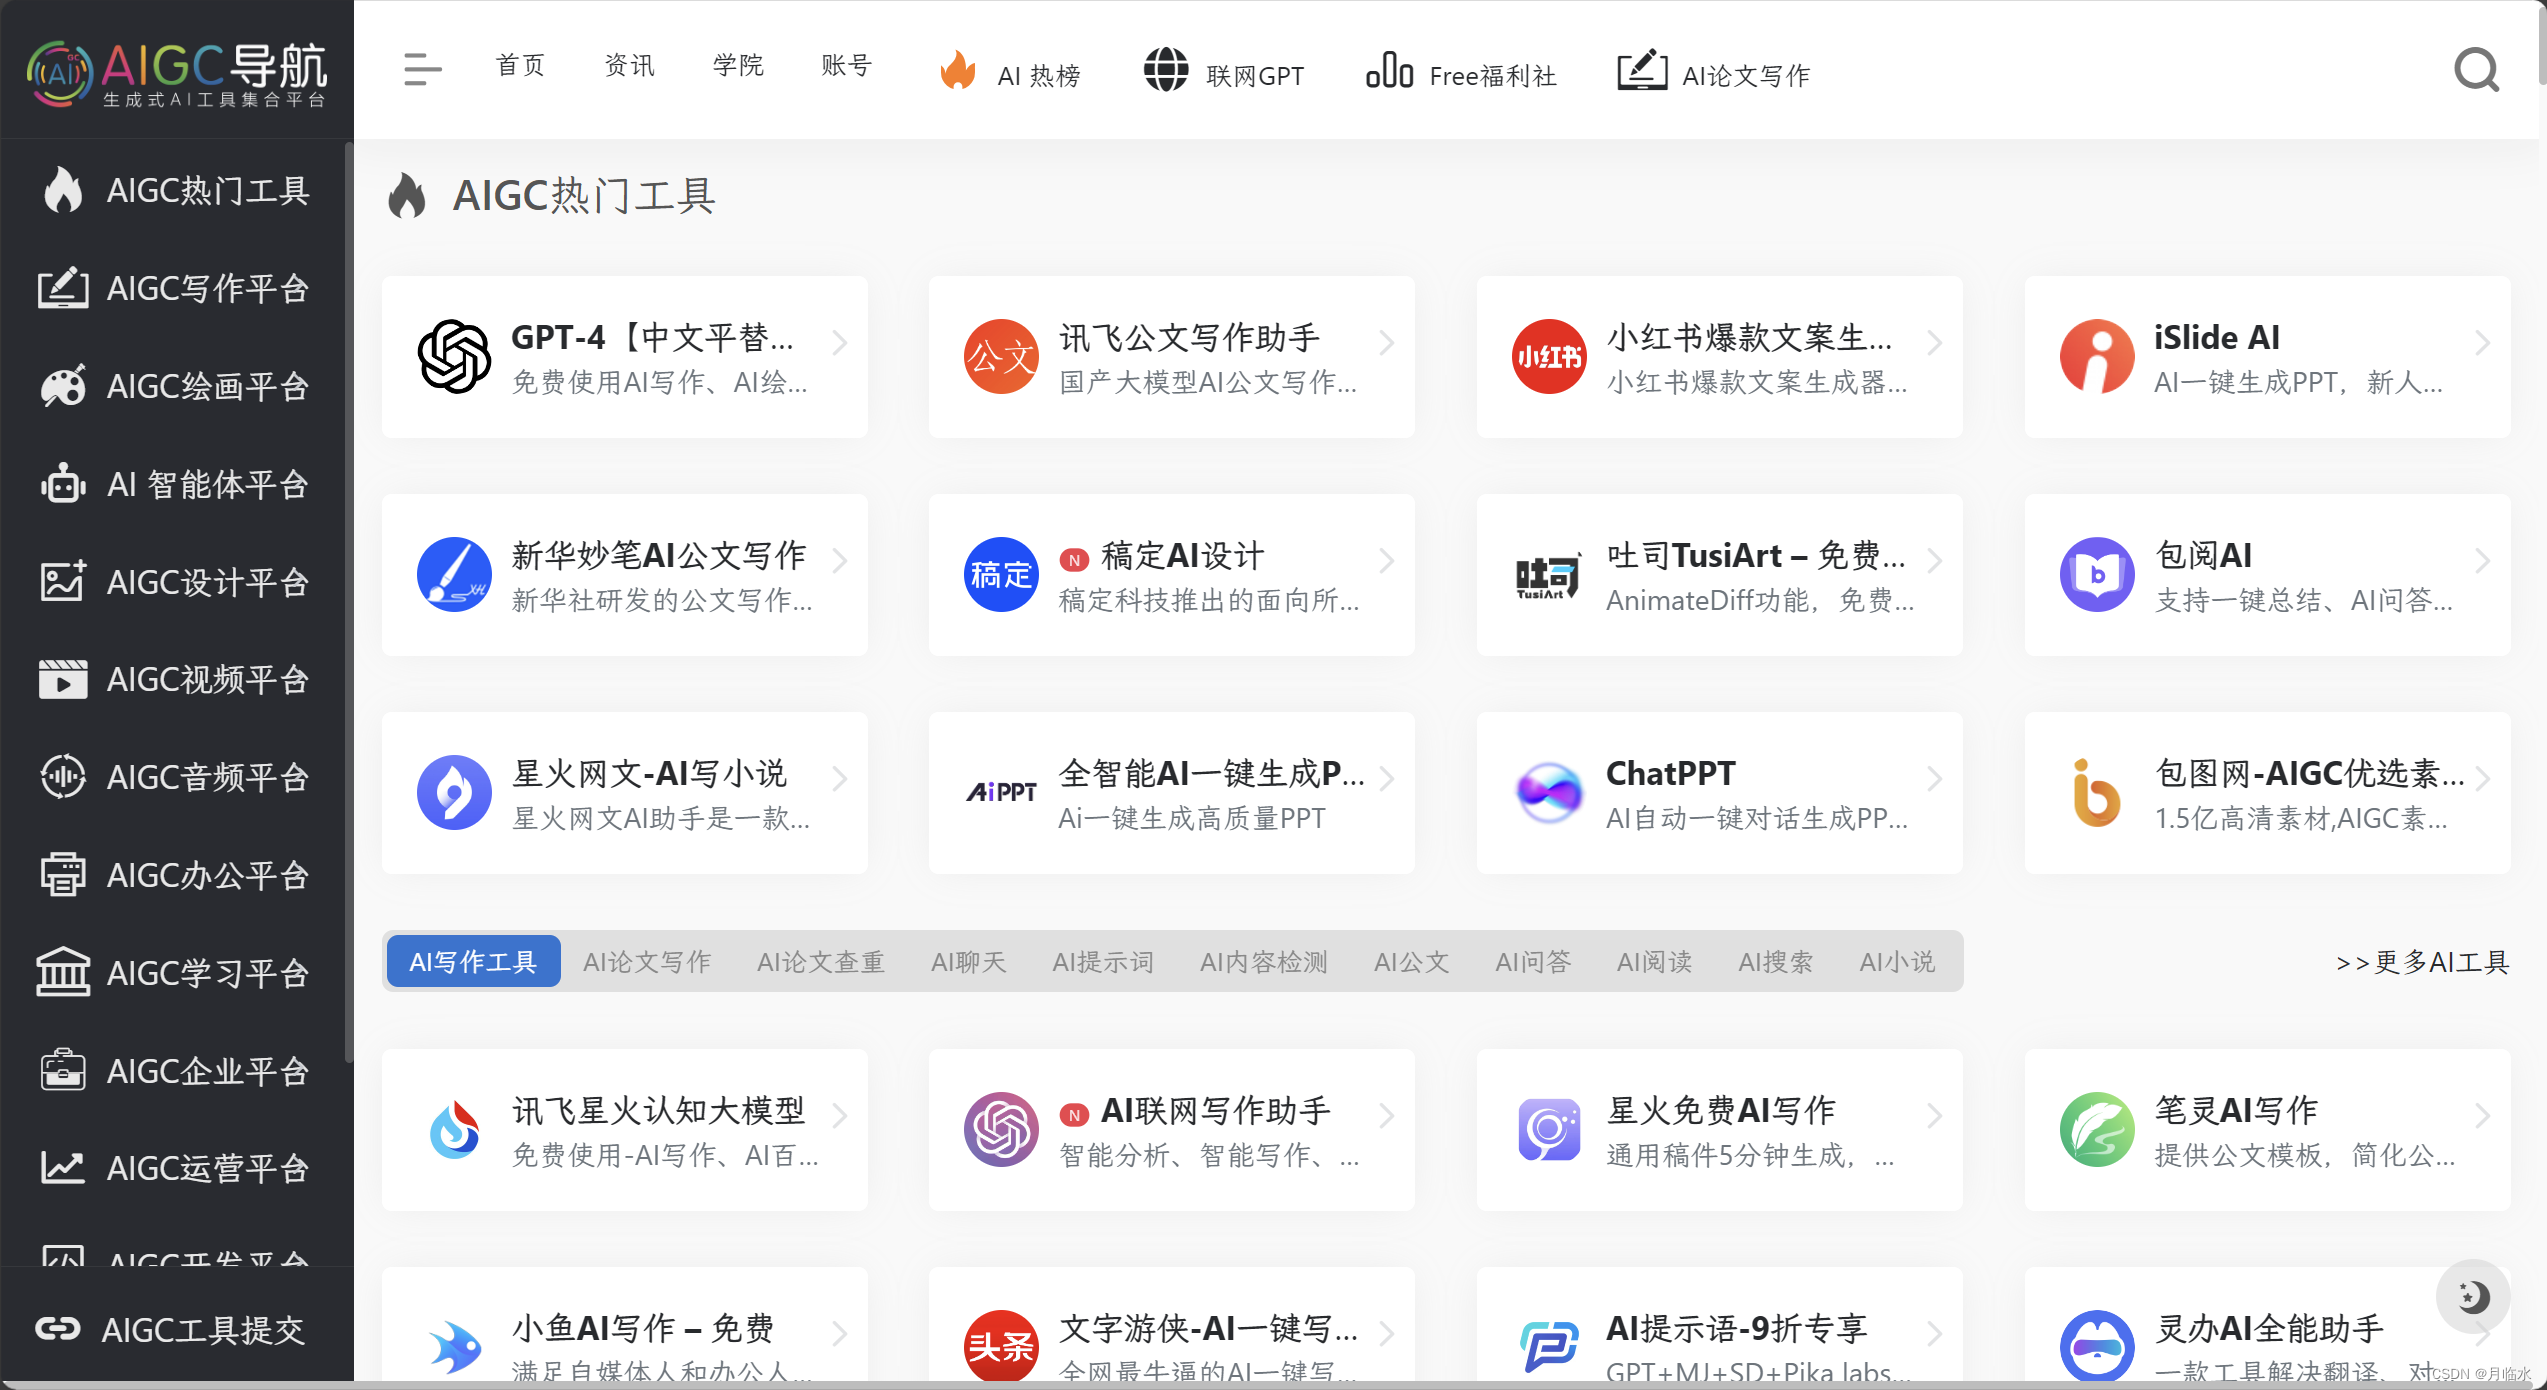Open the 资讯 menu item
Viewport: 2547px width, 1390px height.
[x=629, y=66]
